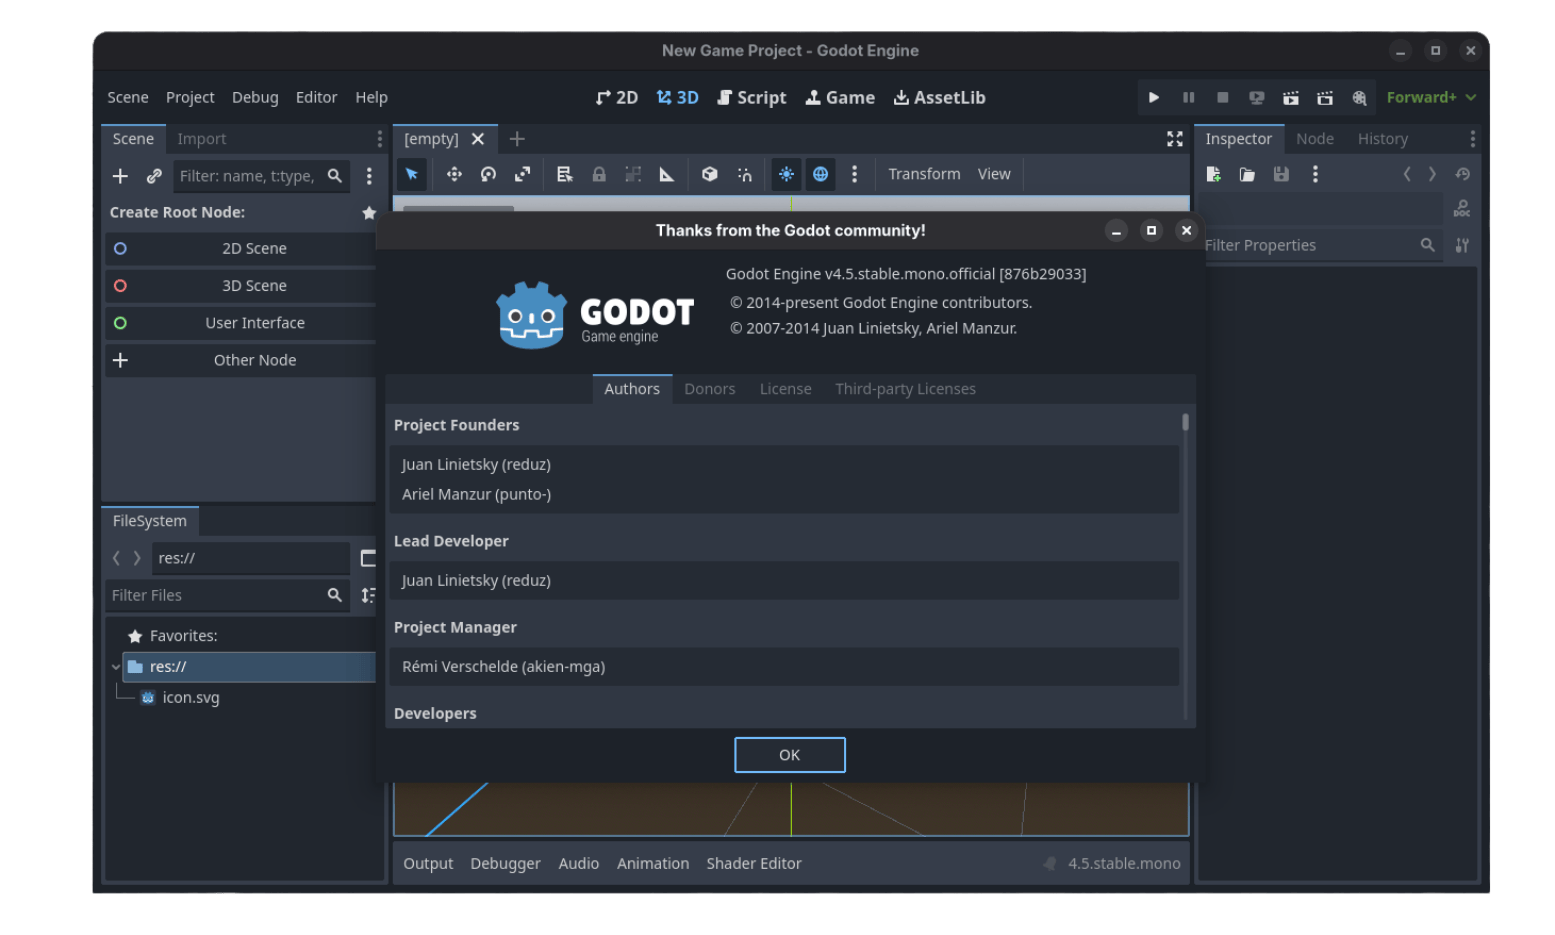Click the Movie Maker mode icon
The height and width of the screenshot is (935, 1555).
(1359, 97)
